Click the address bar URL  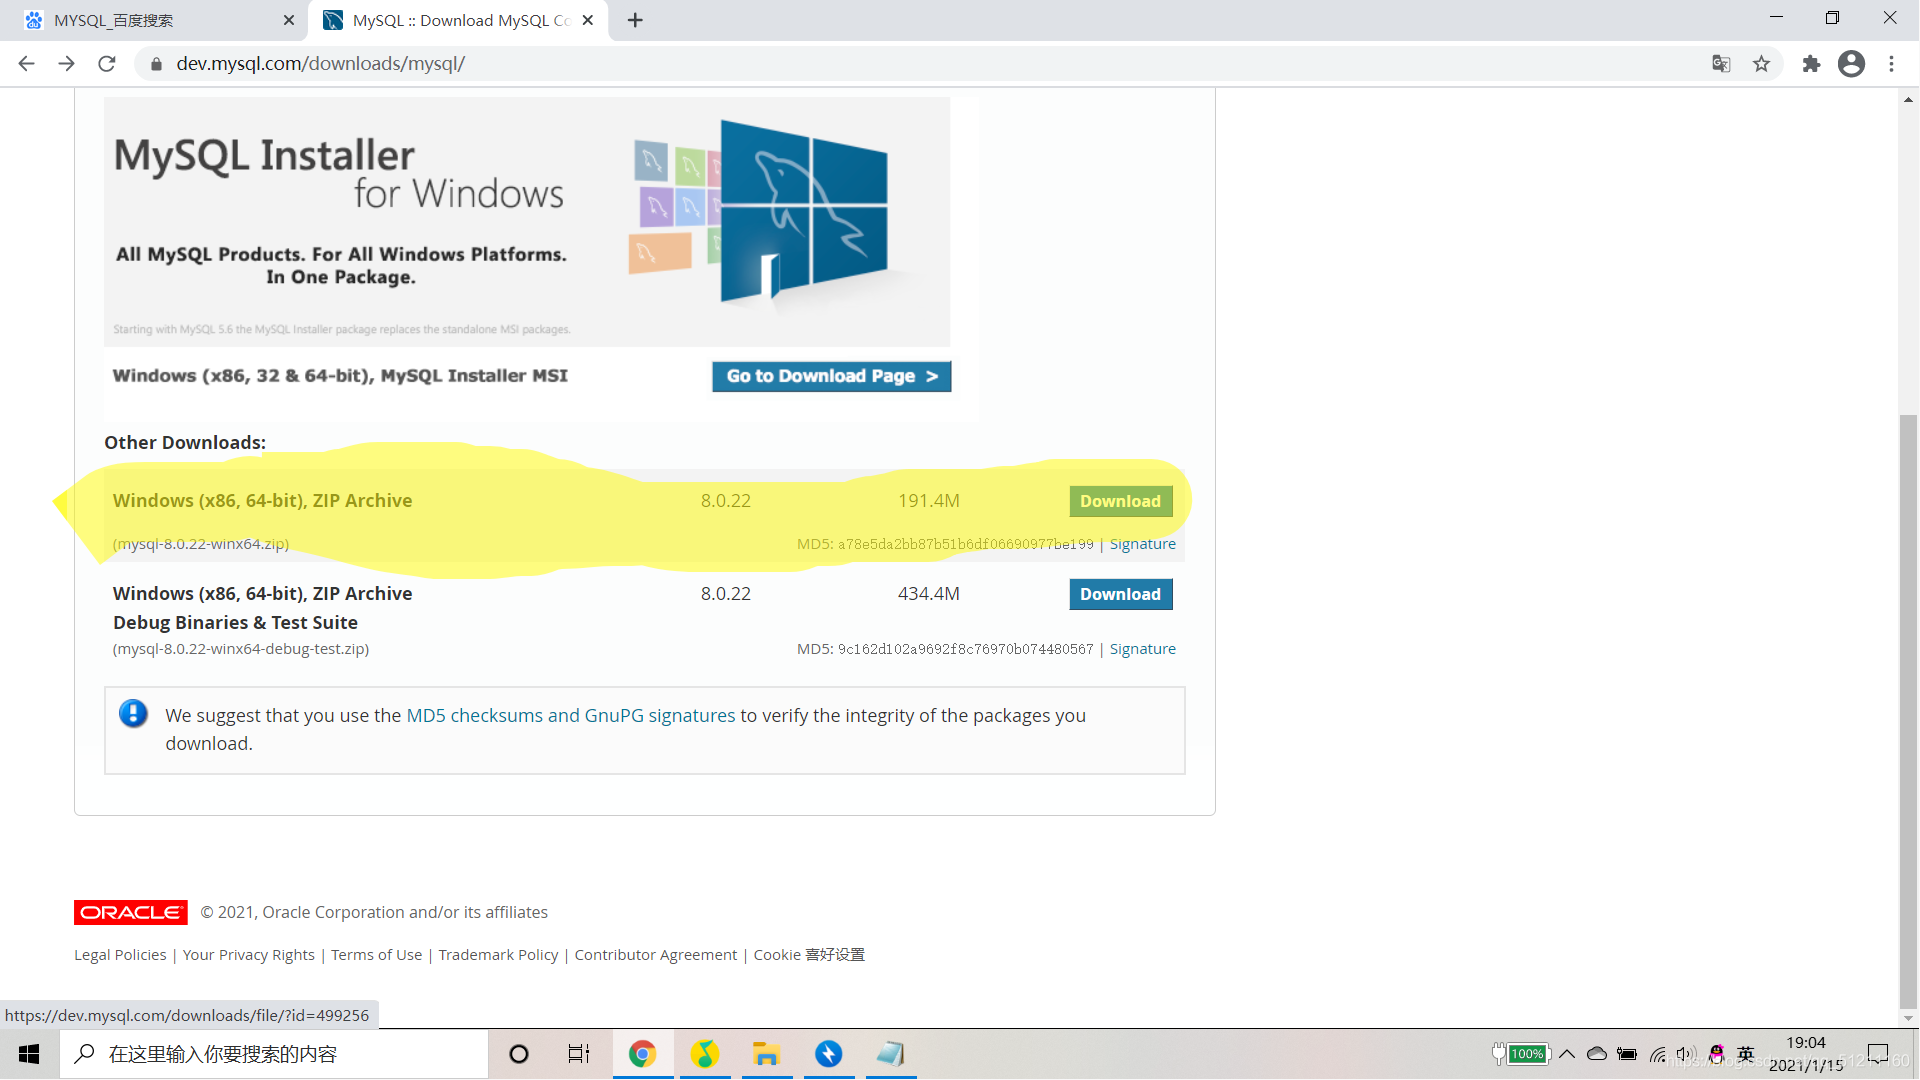pyautogui.click(x=320, y=64)
